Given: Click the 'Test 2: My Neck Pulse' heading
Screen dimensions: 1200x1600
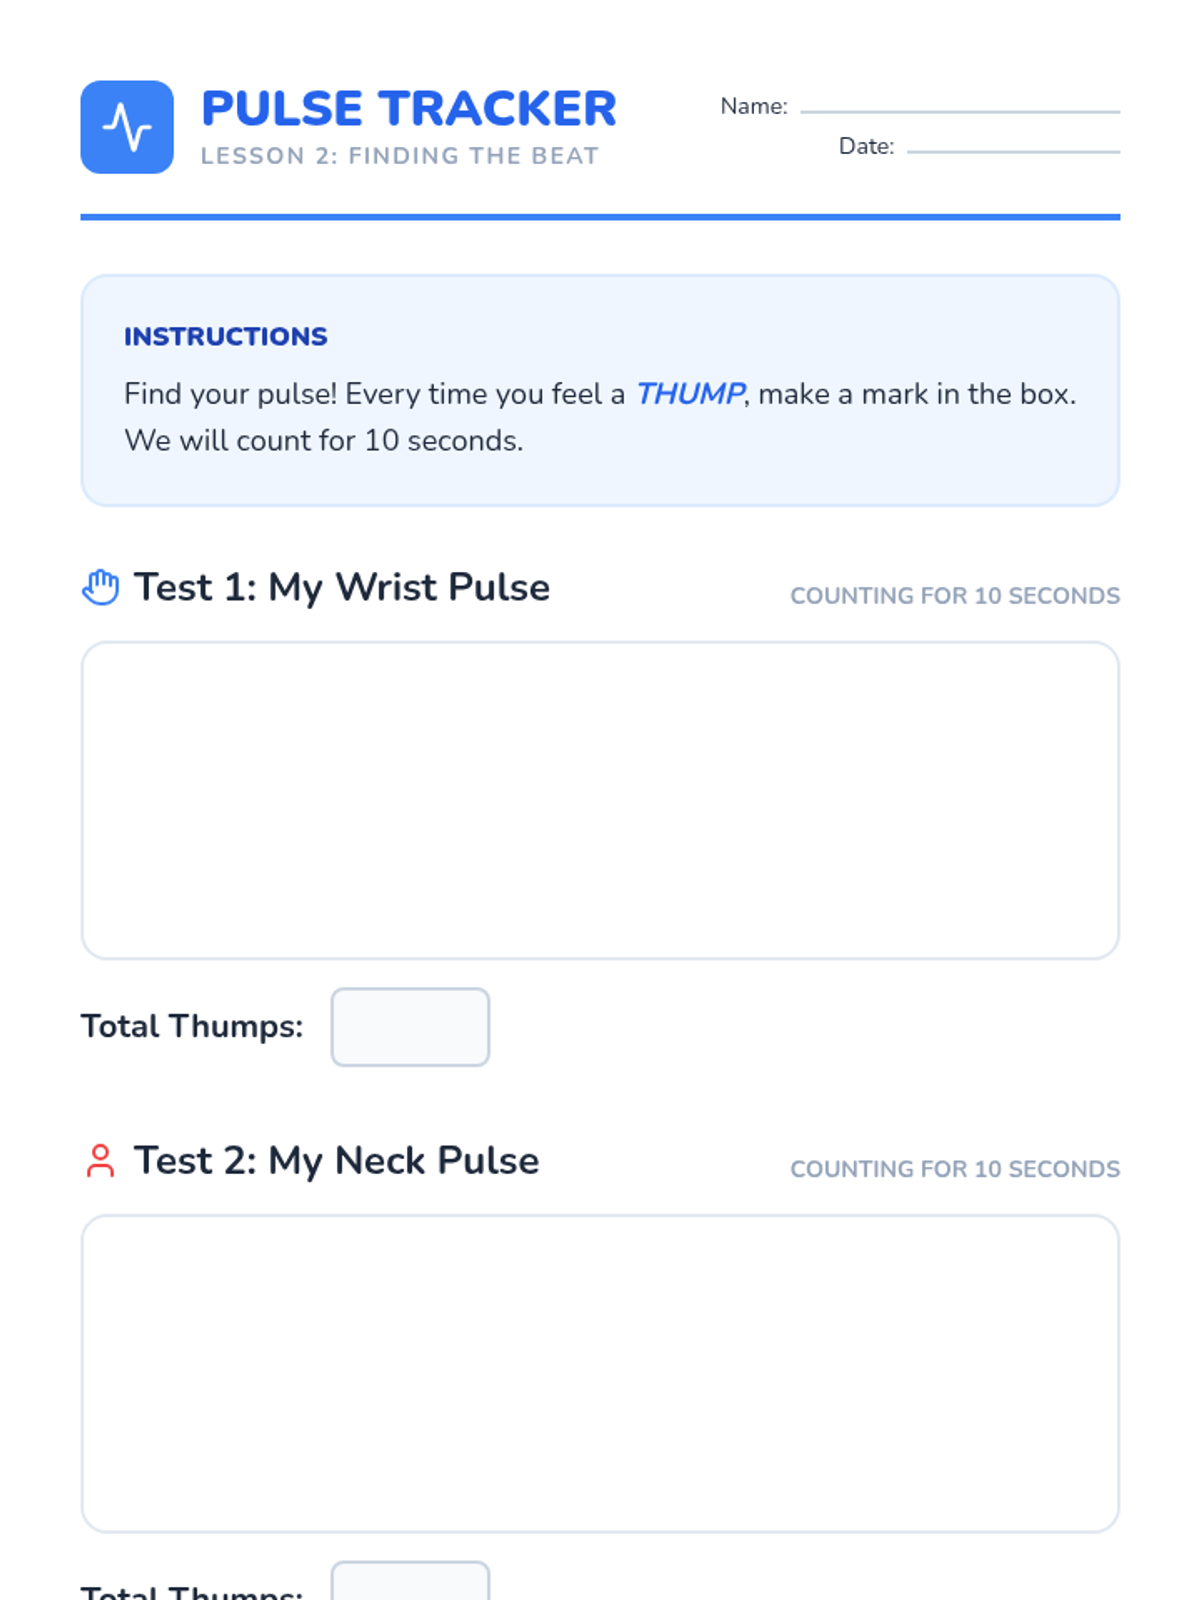Looking at the screenshot, I should tap(336, 1161).
